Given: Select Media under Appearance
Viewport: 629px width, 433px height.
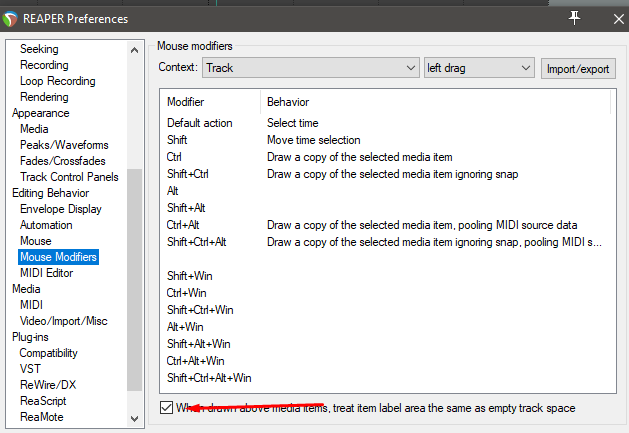Looking at the screenshot, I should [34, 129].
